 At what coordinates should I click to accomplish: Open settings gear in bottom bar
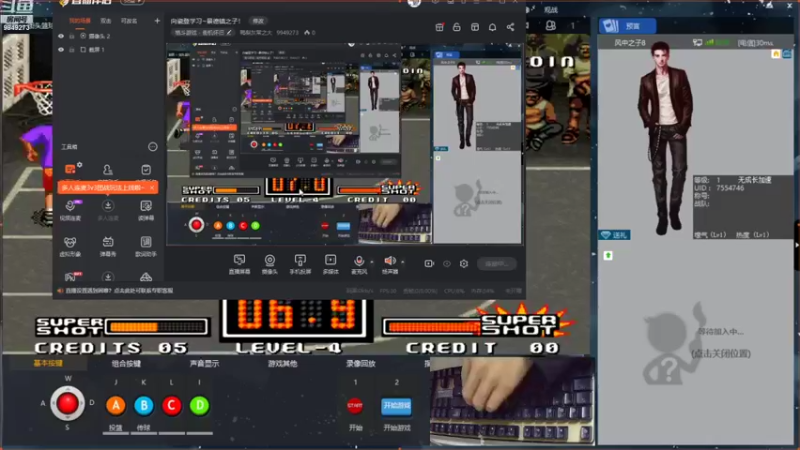464,263
